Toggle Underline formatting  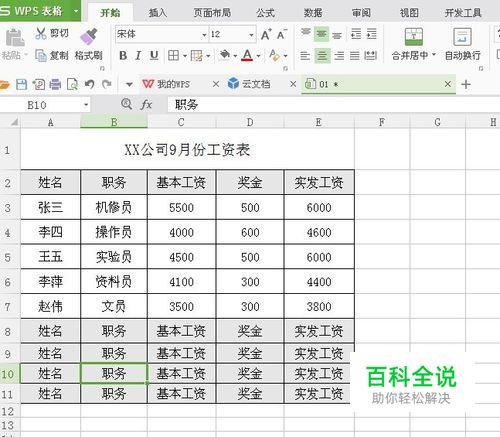pyautogui.click(x=154, y=55)
